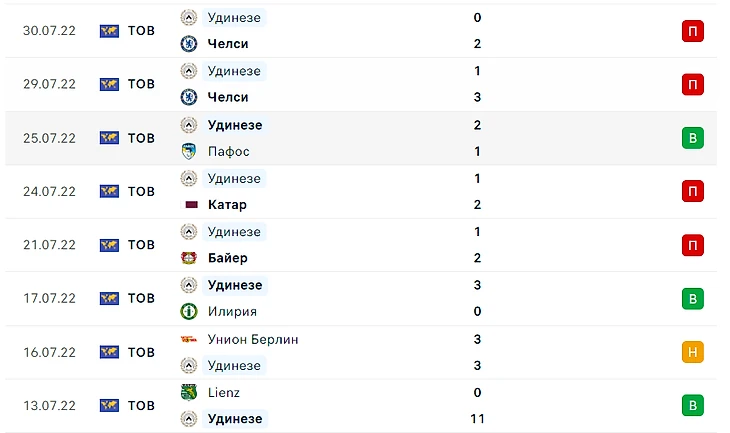The image size is (730, 433).
Task: Click the score 11 in Lienz match
Action: [477, 419]
